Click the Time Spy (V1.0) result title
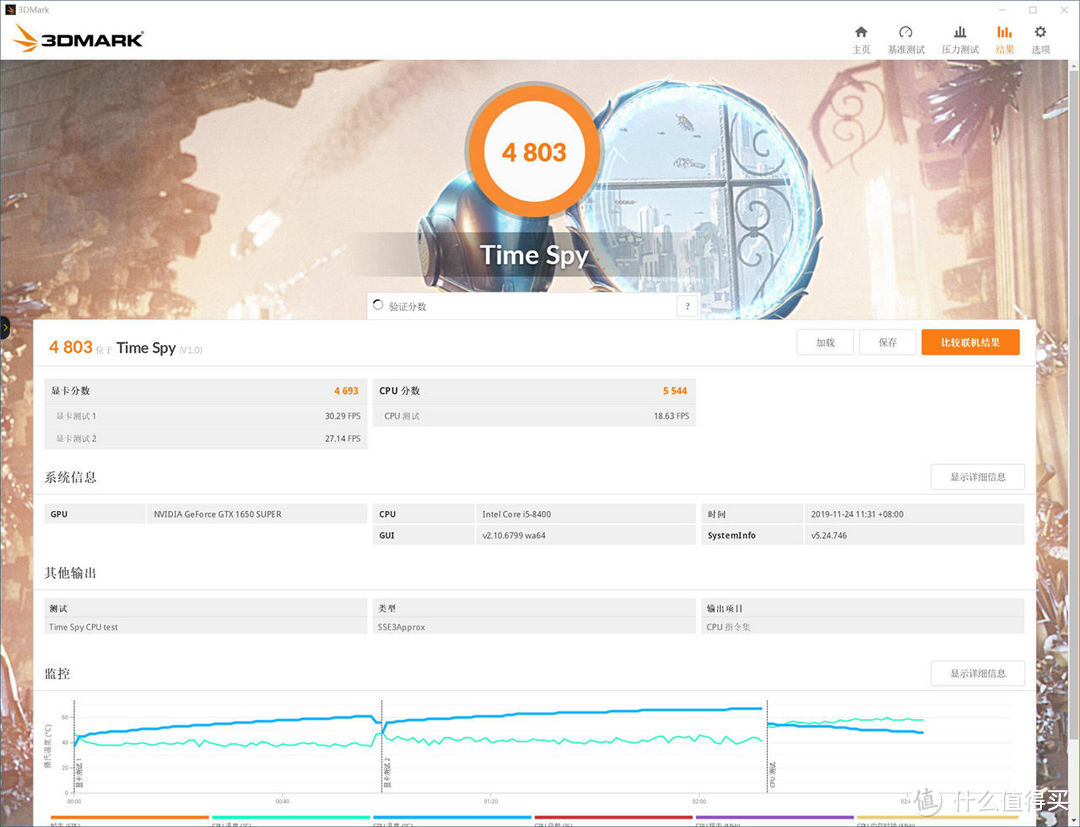This screenshot has width=1080, height=827. pyautogui.click(x=159, y=348)
